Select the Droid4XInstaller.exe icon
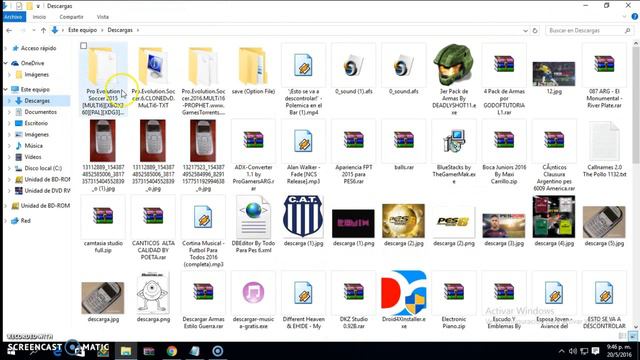 tap(404, 292)
